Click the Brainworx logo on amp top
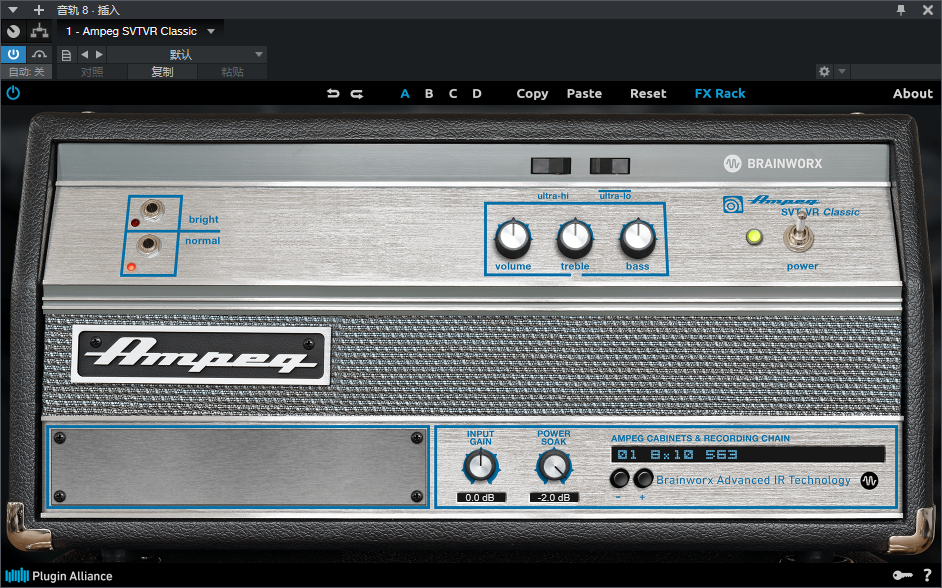Viewport: 942px width, 588px height. click(773, 163)
